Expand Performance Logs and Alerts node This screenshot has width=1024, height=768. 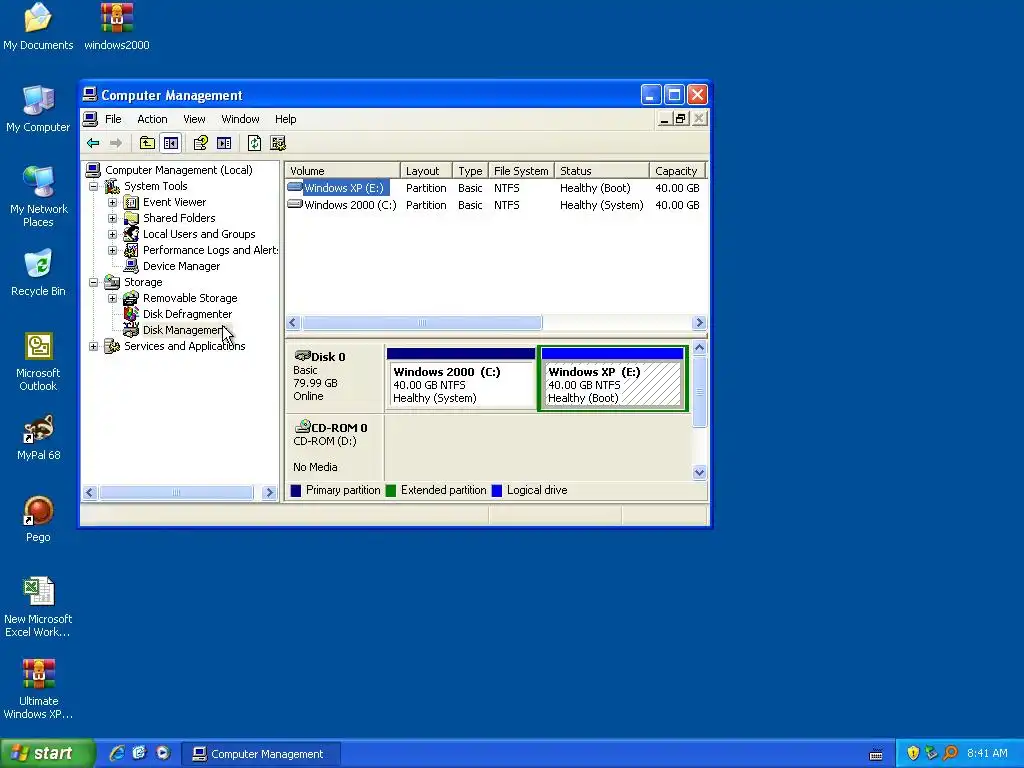[112, 250]
